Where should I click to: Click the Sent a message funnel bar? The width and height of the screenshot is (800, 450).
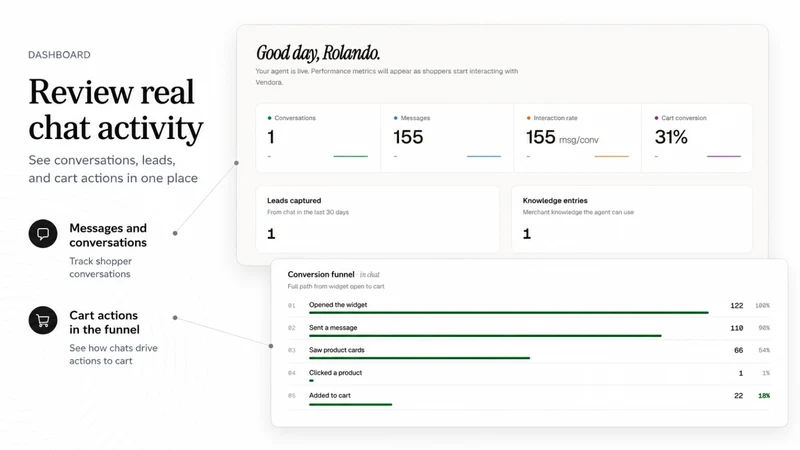pos(485,336)
